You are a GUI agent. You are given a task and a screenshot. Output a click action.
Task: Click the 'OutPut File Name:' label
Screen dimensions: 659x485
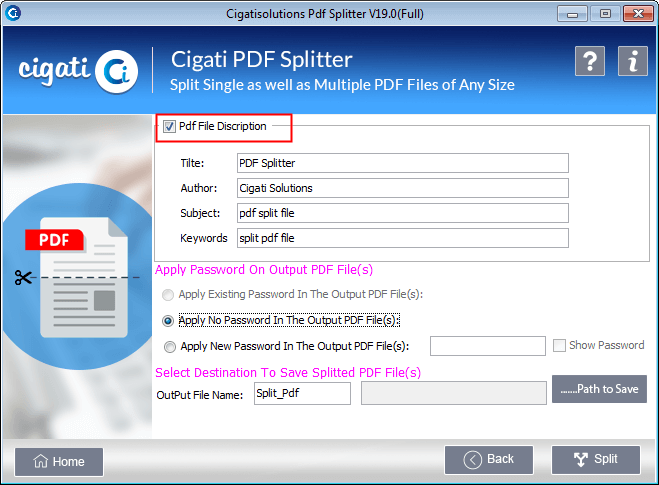[200, 395]
